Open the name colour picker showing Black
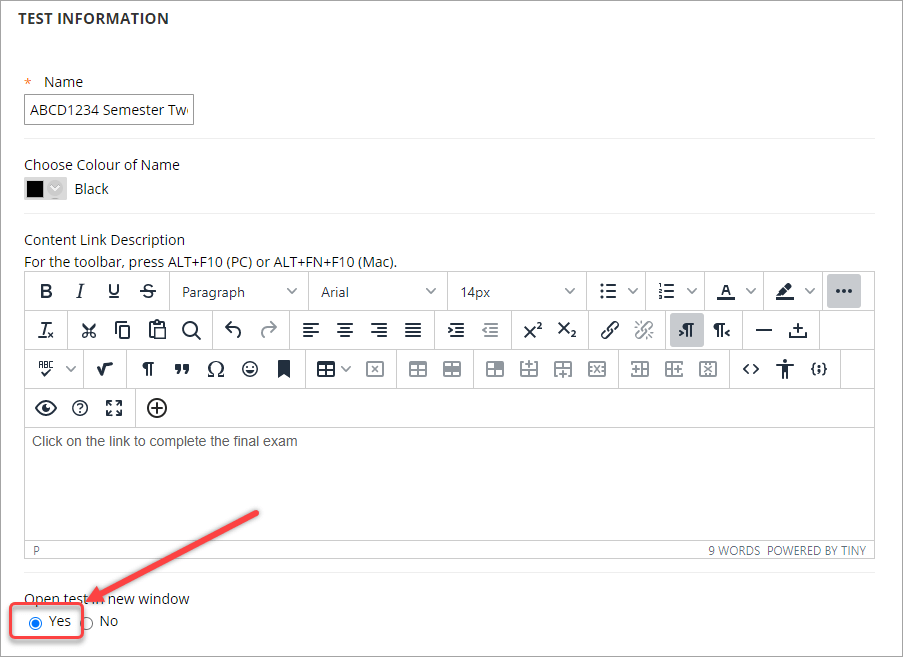903x657 pixels. tap(44, 188)
